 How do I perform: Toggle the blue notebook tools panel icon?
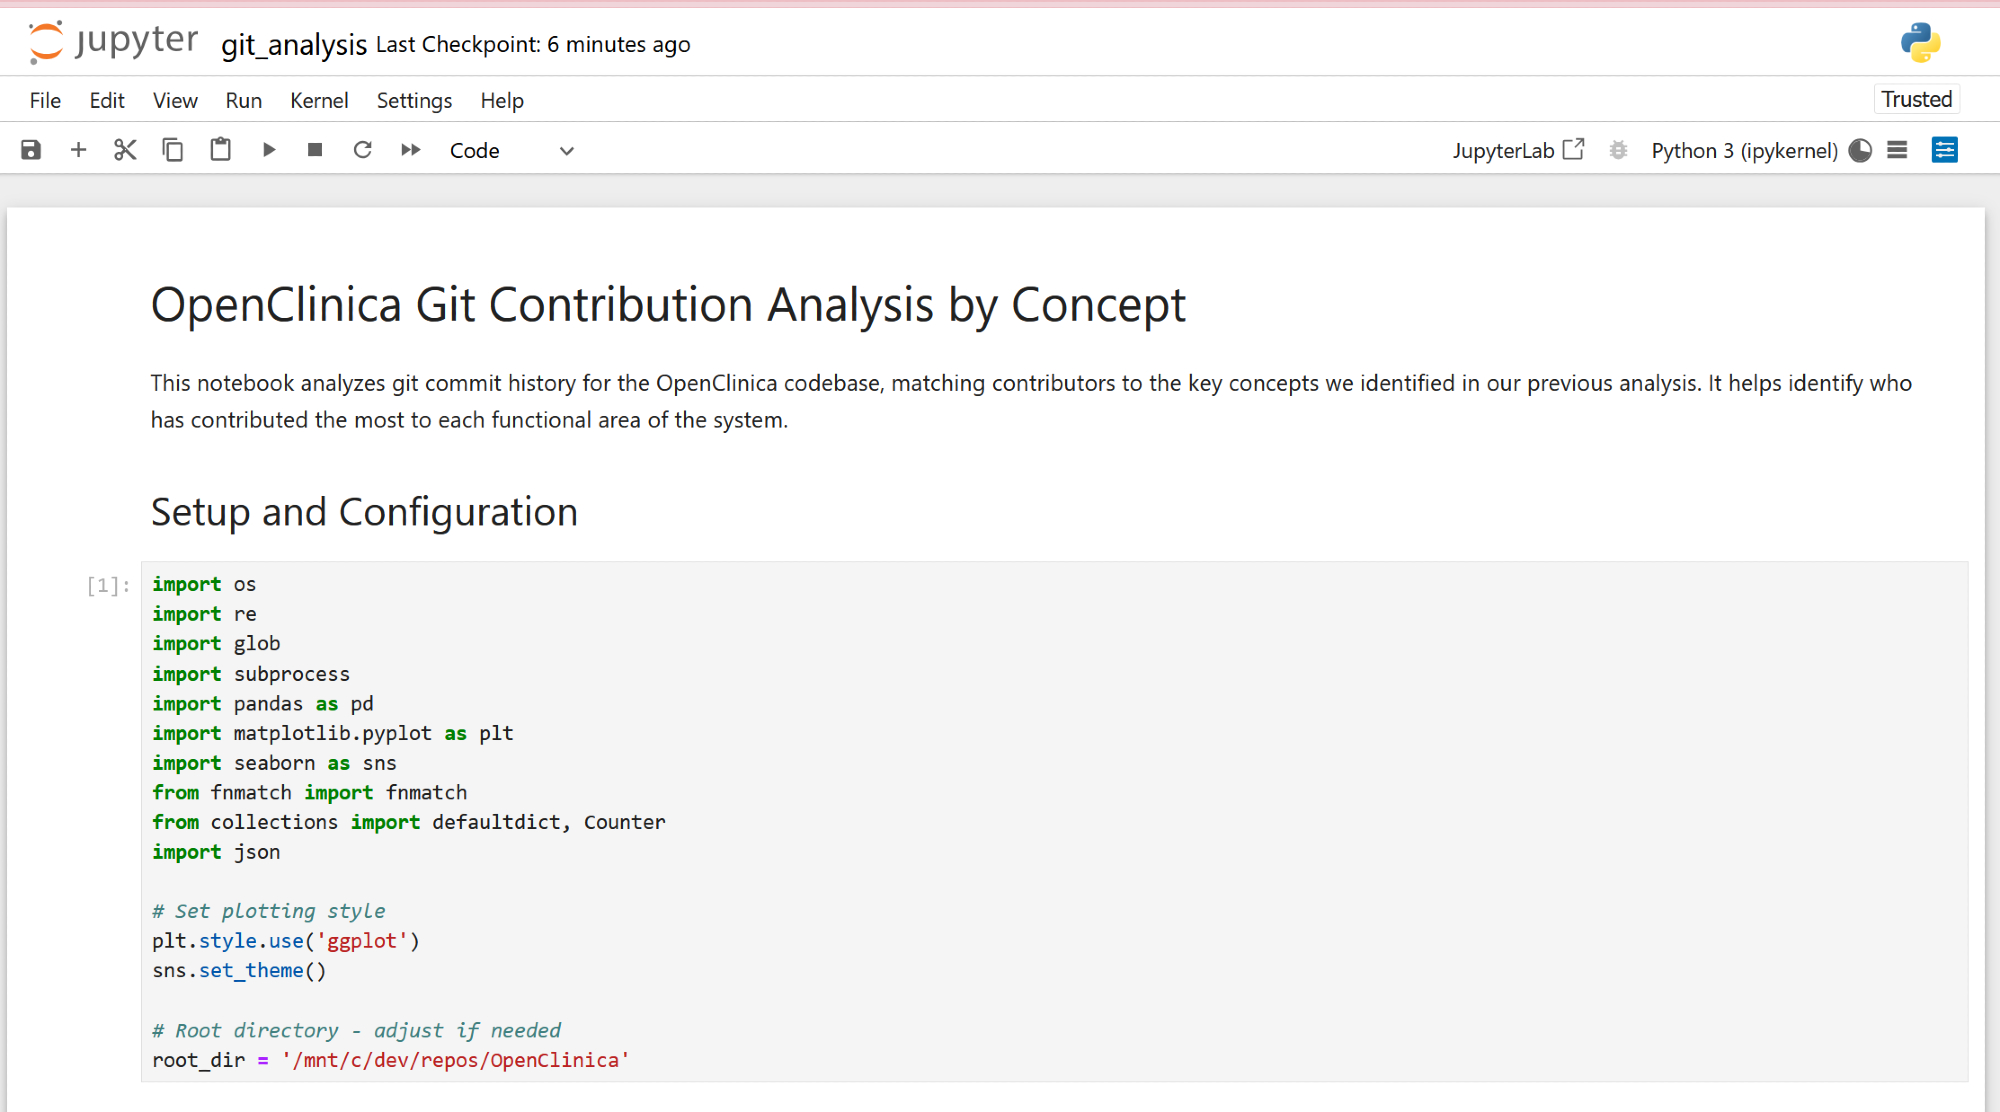[x=1944, y=150]
